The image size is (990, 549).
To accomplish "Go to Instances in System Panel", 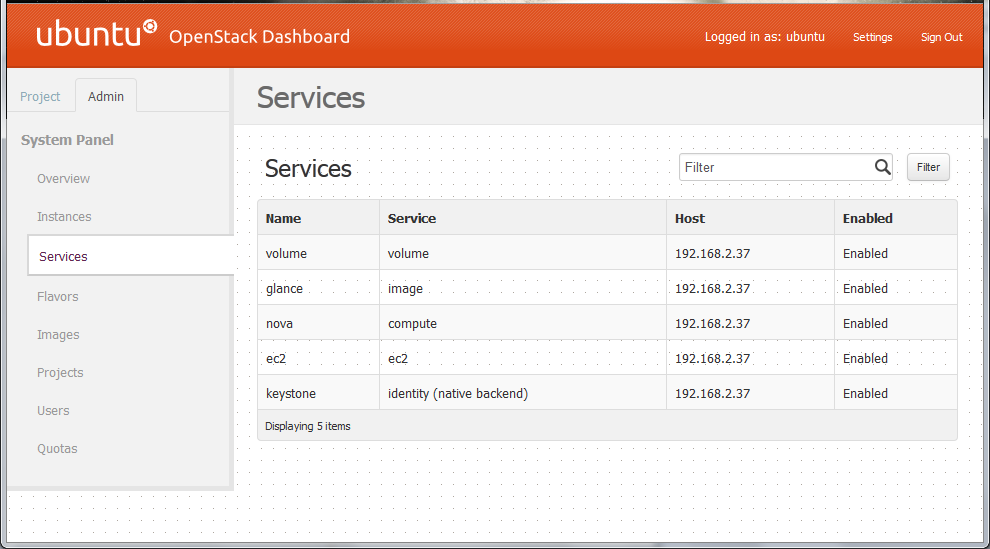I will pos(64,216).
